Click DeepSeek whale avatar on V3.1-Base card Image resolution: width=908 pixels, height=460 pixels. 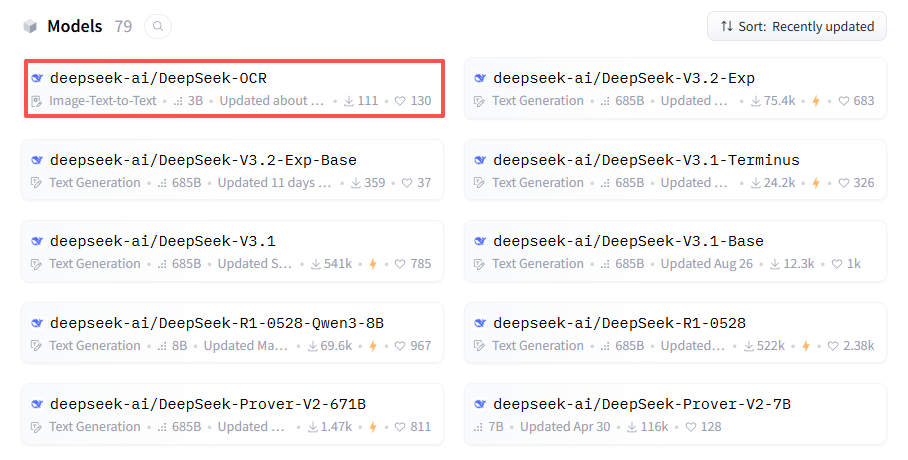pyautogui.click(x=479, y=241)
